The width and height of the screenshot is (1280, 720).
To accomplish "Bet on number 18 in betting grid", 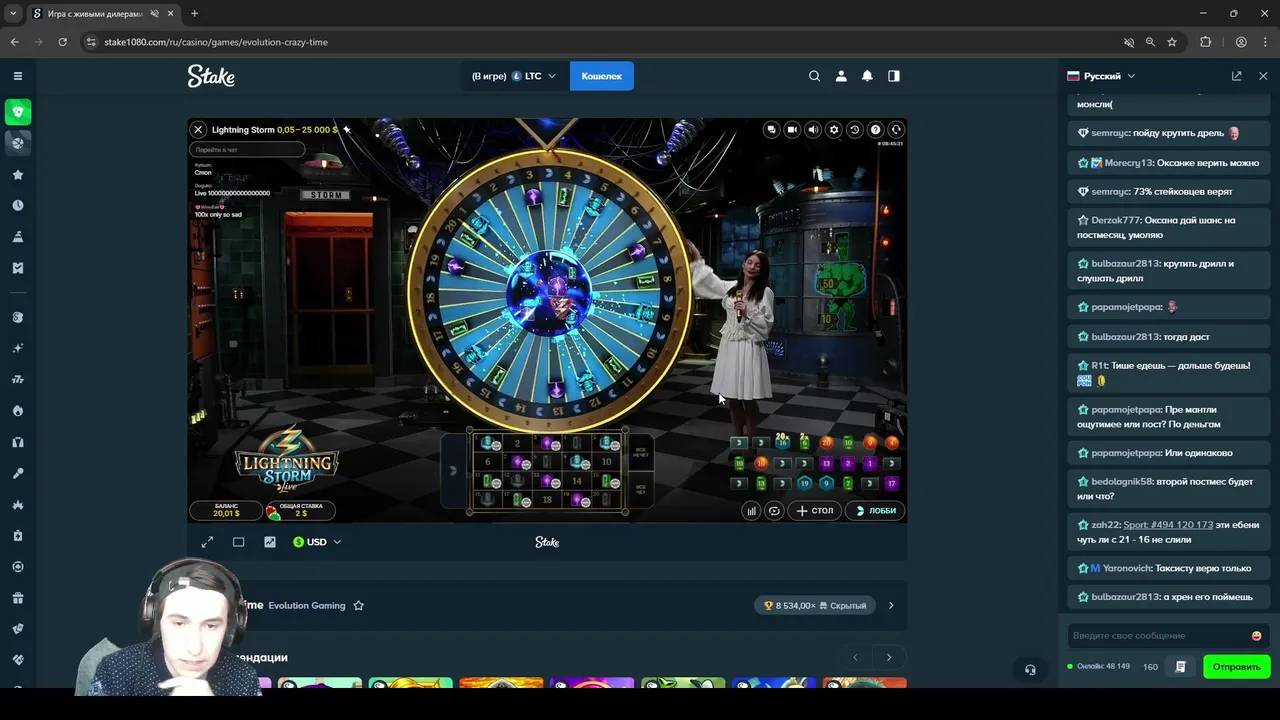I will pos(547,499).
